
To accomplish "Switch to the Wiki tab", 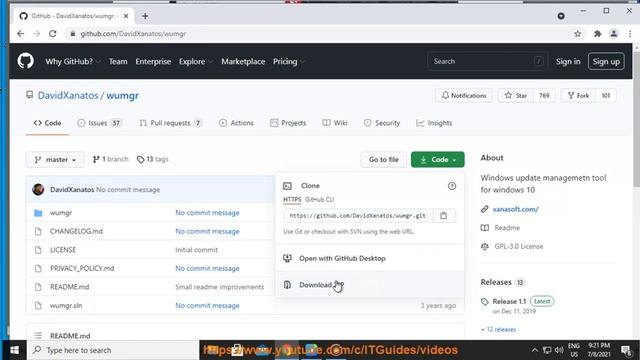I will pyautogui.click(x=335, y=123).
